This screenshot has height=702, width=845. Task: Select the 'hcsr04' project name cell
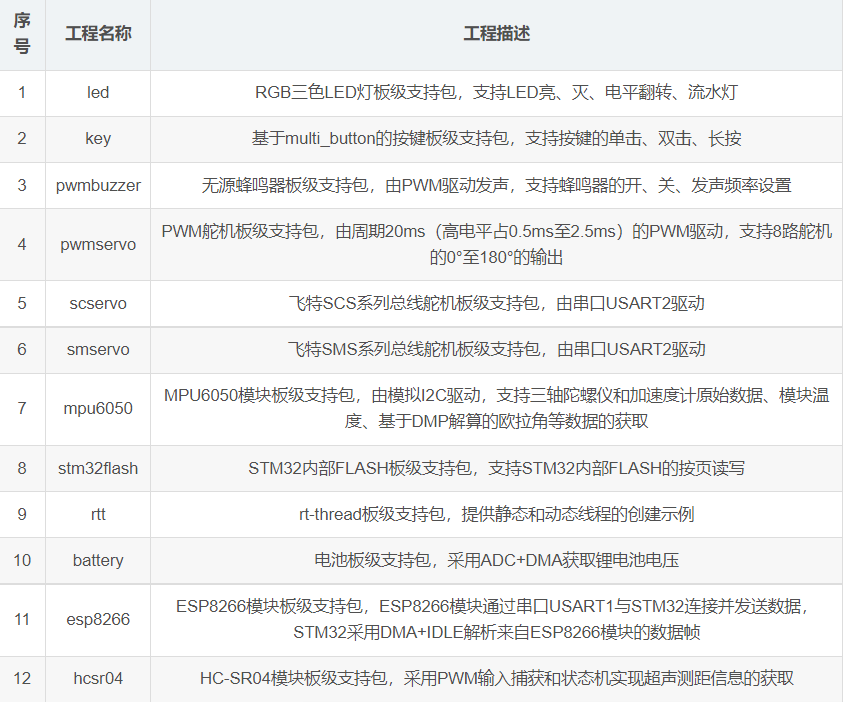coord(98,679)
